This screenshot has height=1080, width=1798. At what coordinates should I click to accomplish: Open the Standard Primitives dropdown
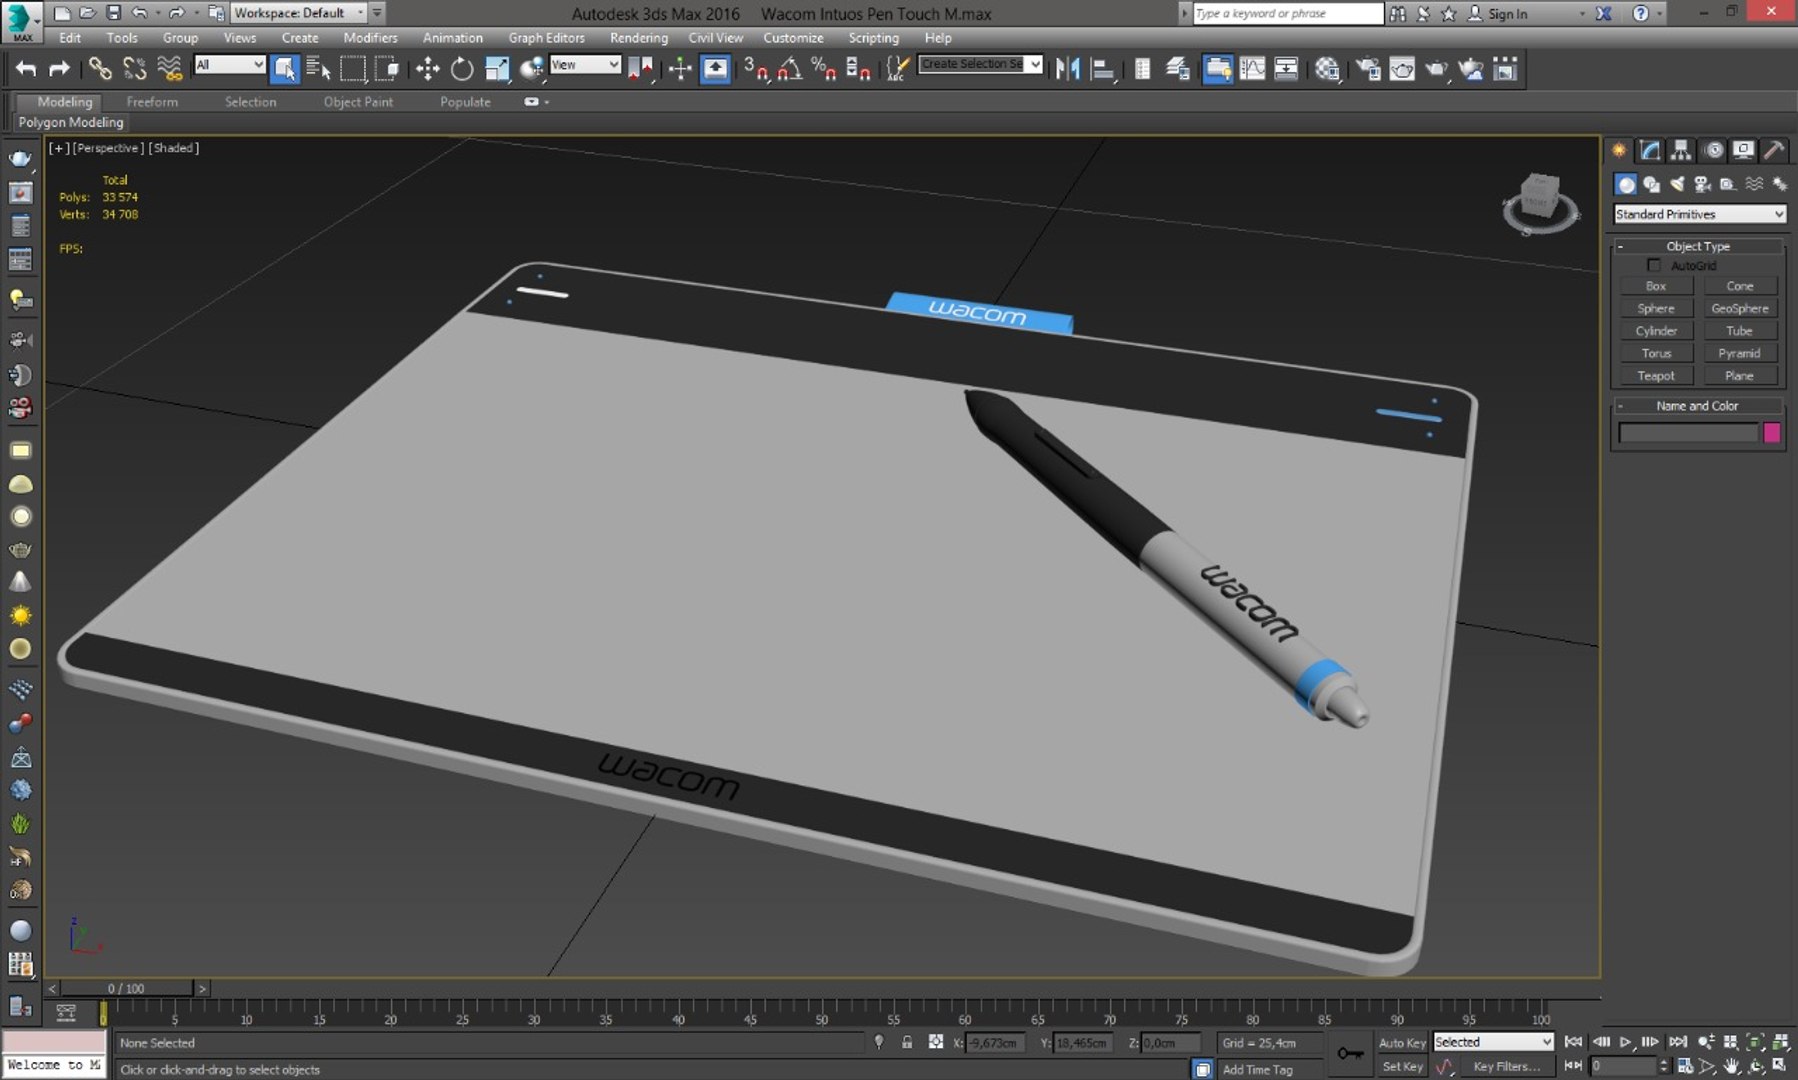click(x=1699, y=214)
